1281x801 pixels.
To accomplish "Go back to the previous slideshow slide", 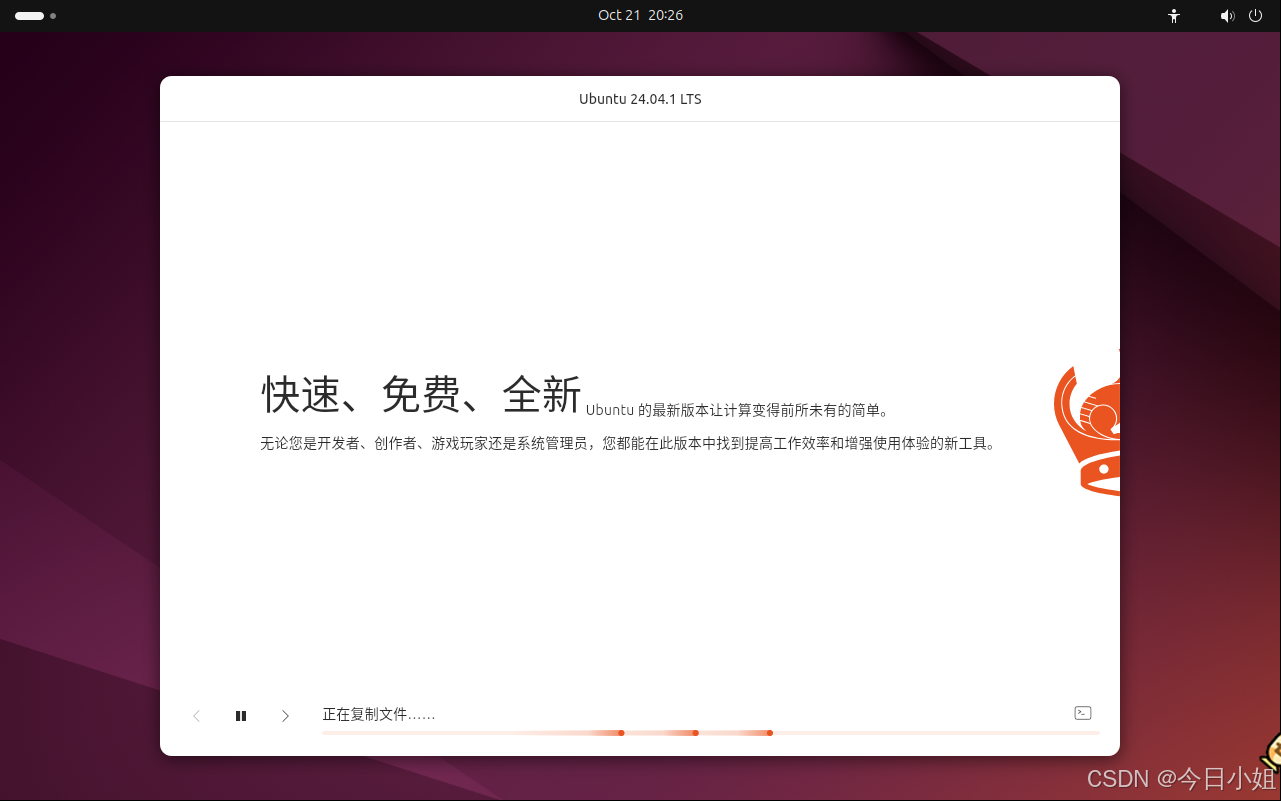I will [196, 715].
